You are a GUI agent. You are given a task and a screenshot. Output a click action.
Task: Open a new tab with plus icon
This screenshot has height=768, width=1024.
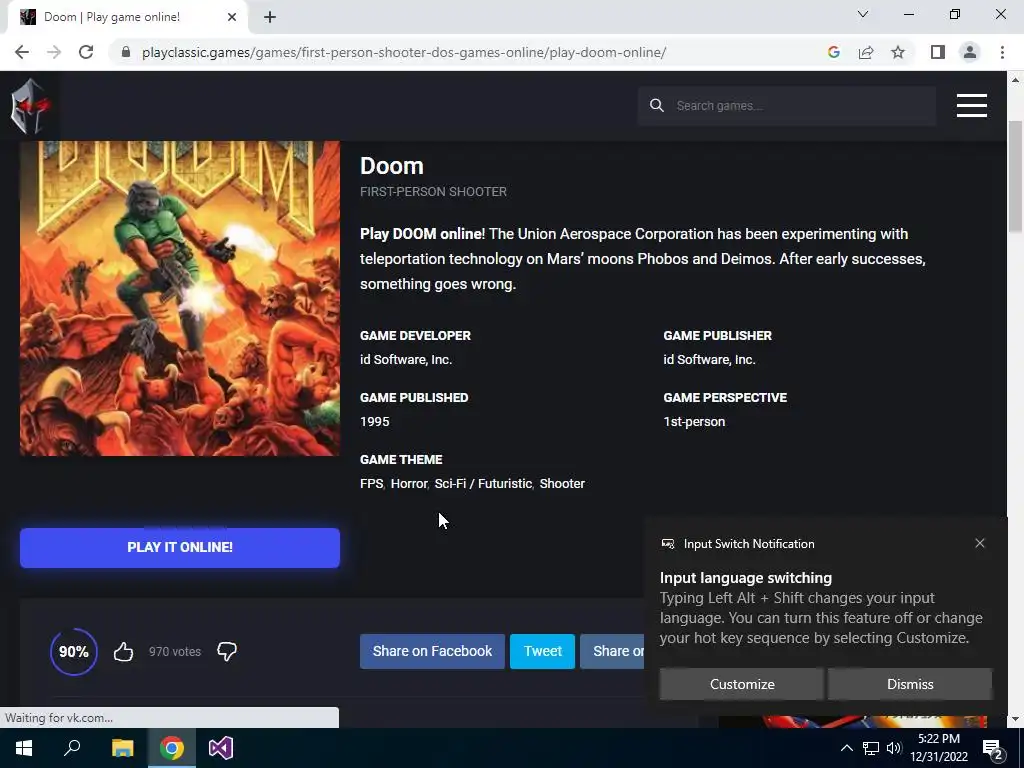click(270, 17)
